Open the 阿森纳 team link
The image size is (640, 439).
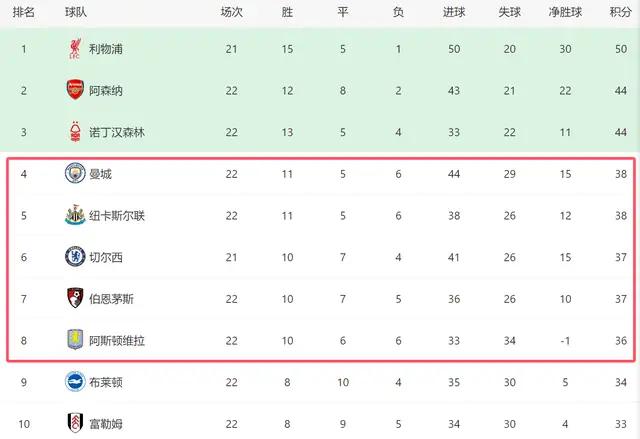108,90
